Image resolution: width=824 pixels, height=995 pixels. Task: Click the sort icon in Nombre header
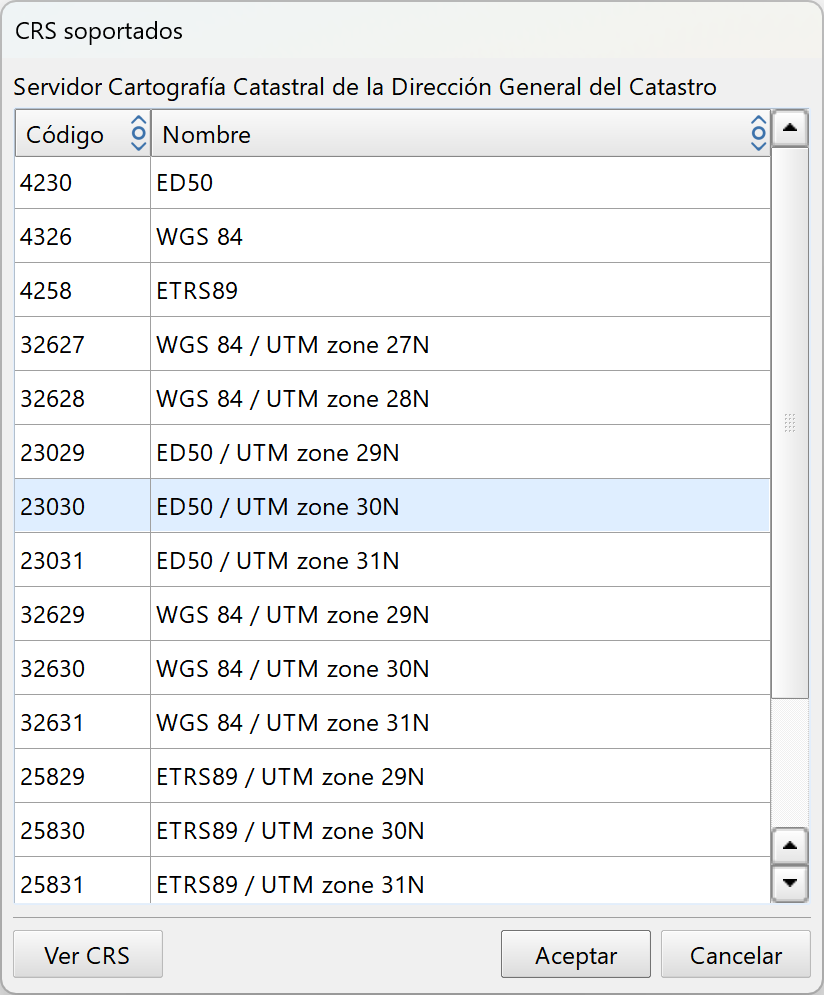coord(758,133)
